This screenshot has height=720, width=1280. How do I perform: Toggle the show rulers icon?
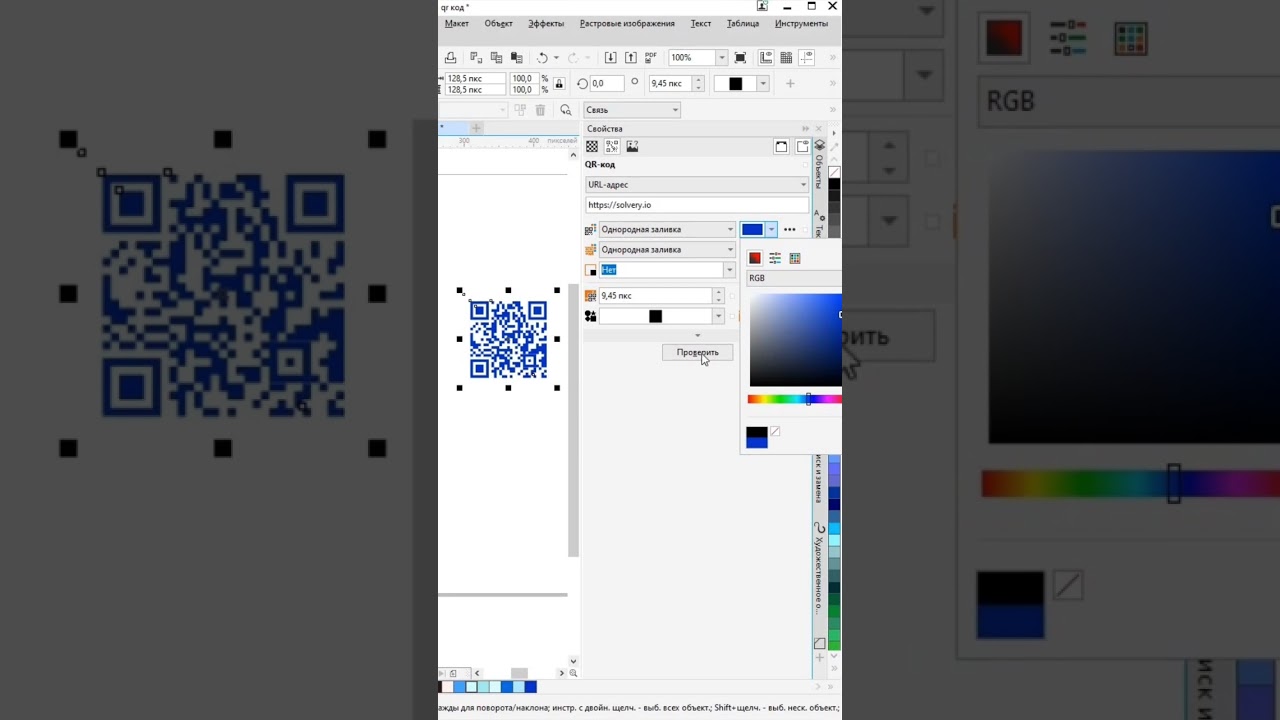[766, 58]
